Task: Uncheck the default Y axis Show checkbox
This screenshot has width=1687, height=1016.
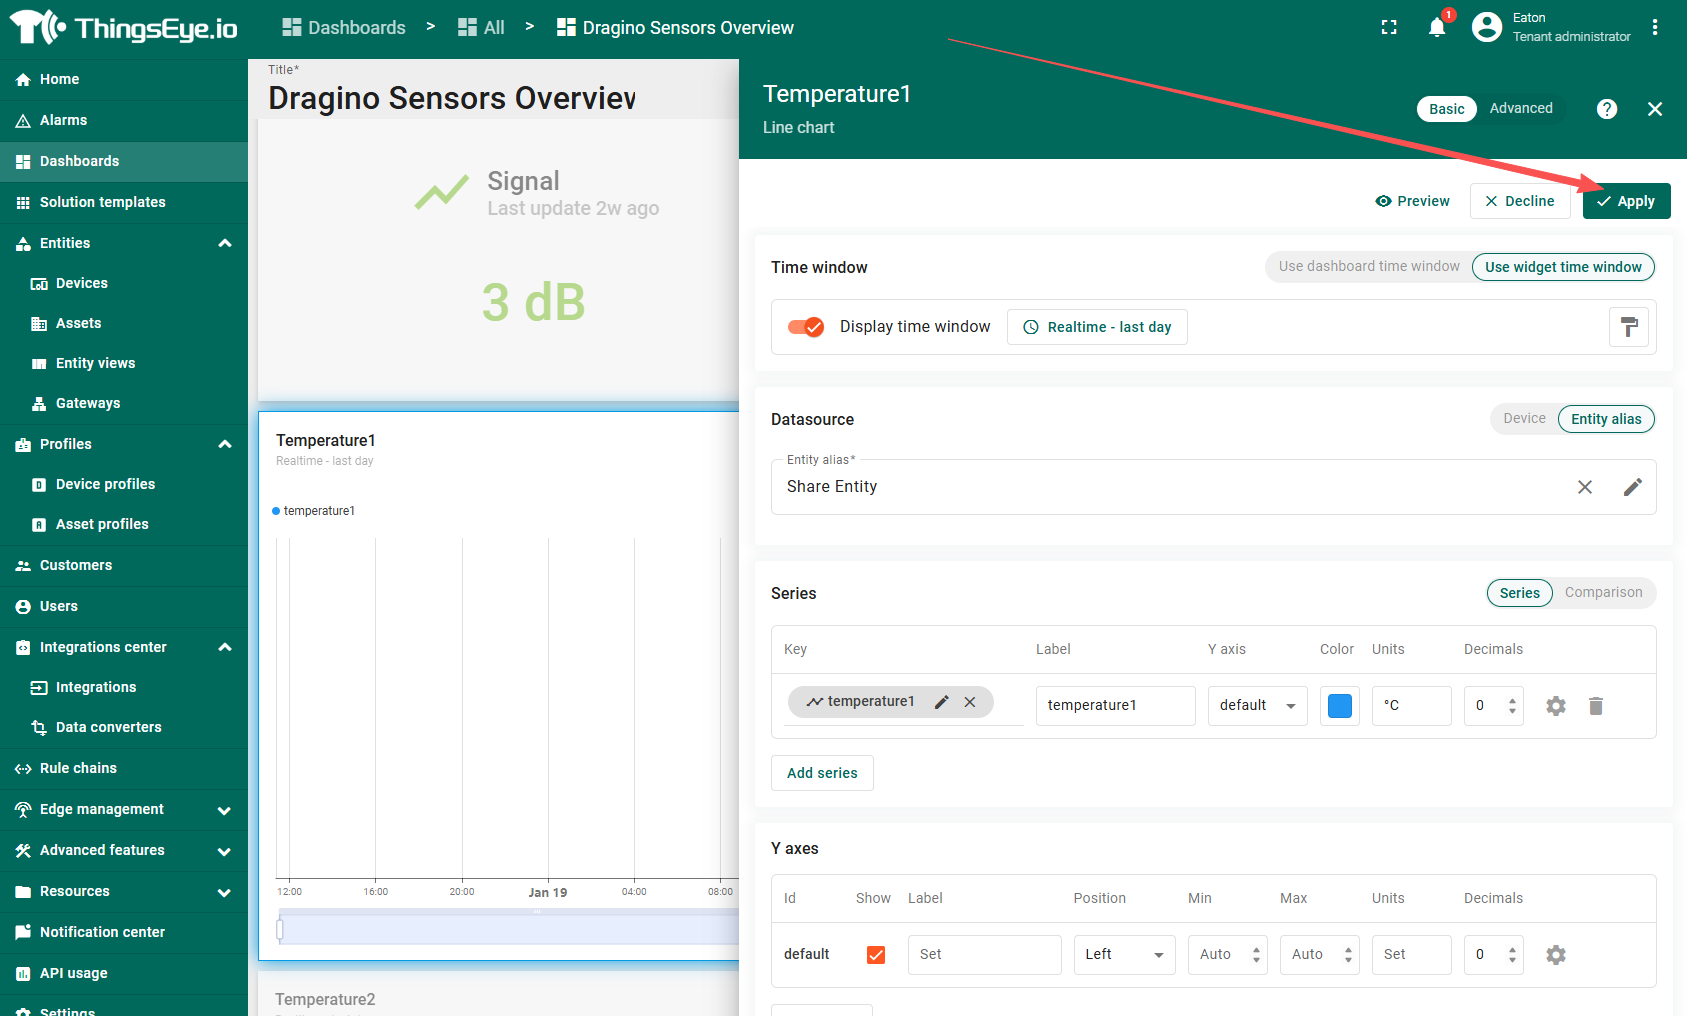Action: 876,955
